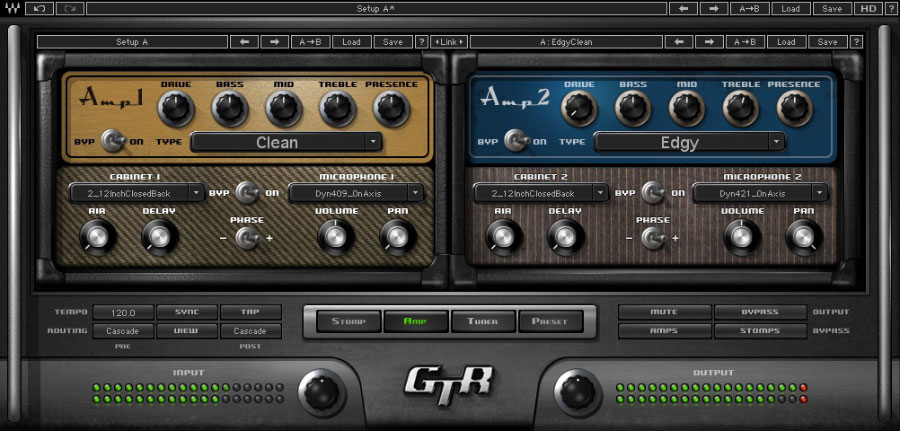Toggle the Amp 1 bypass switch
Screen dimensions: 900x431
116,141
